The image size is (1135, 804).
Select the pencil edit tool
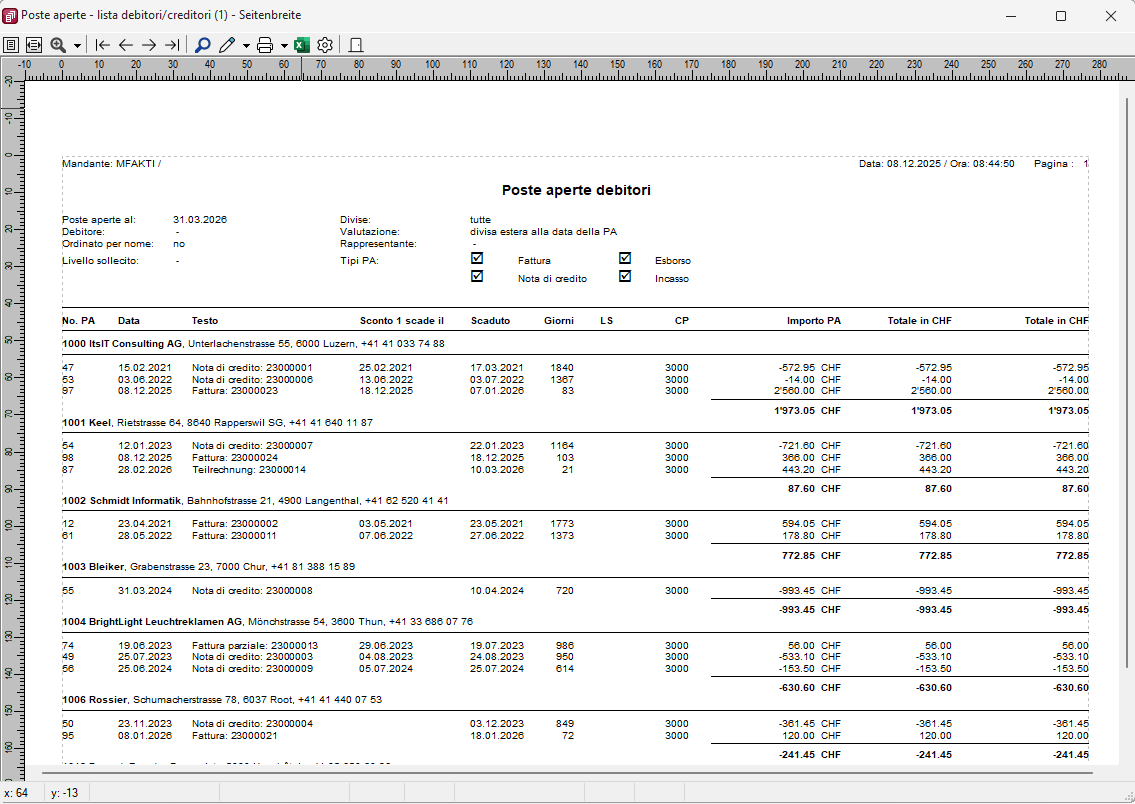tap(227, 45)
